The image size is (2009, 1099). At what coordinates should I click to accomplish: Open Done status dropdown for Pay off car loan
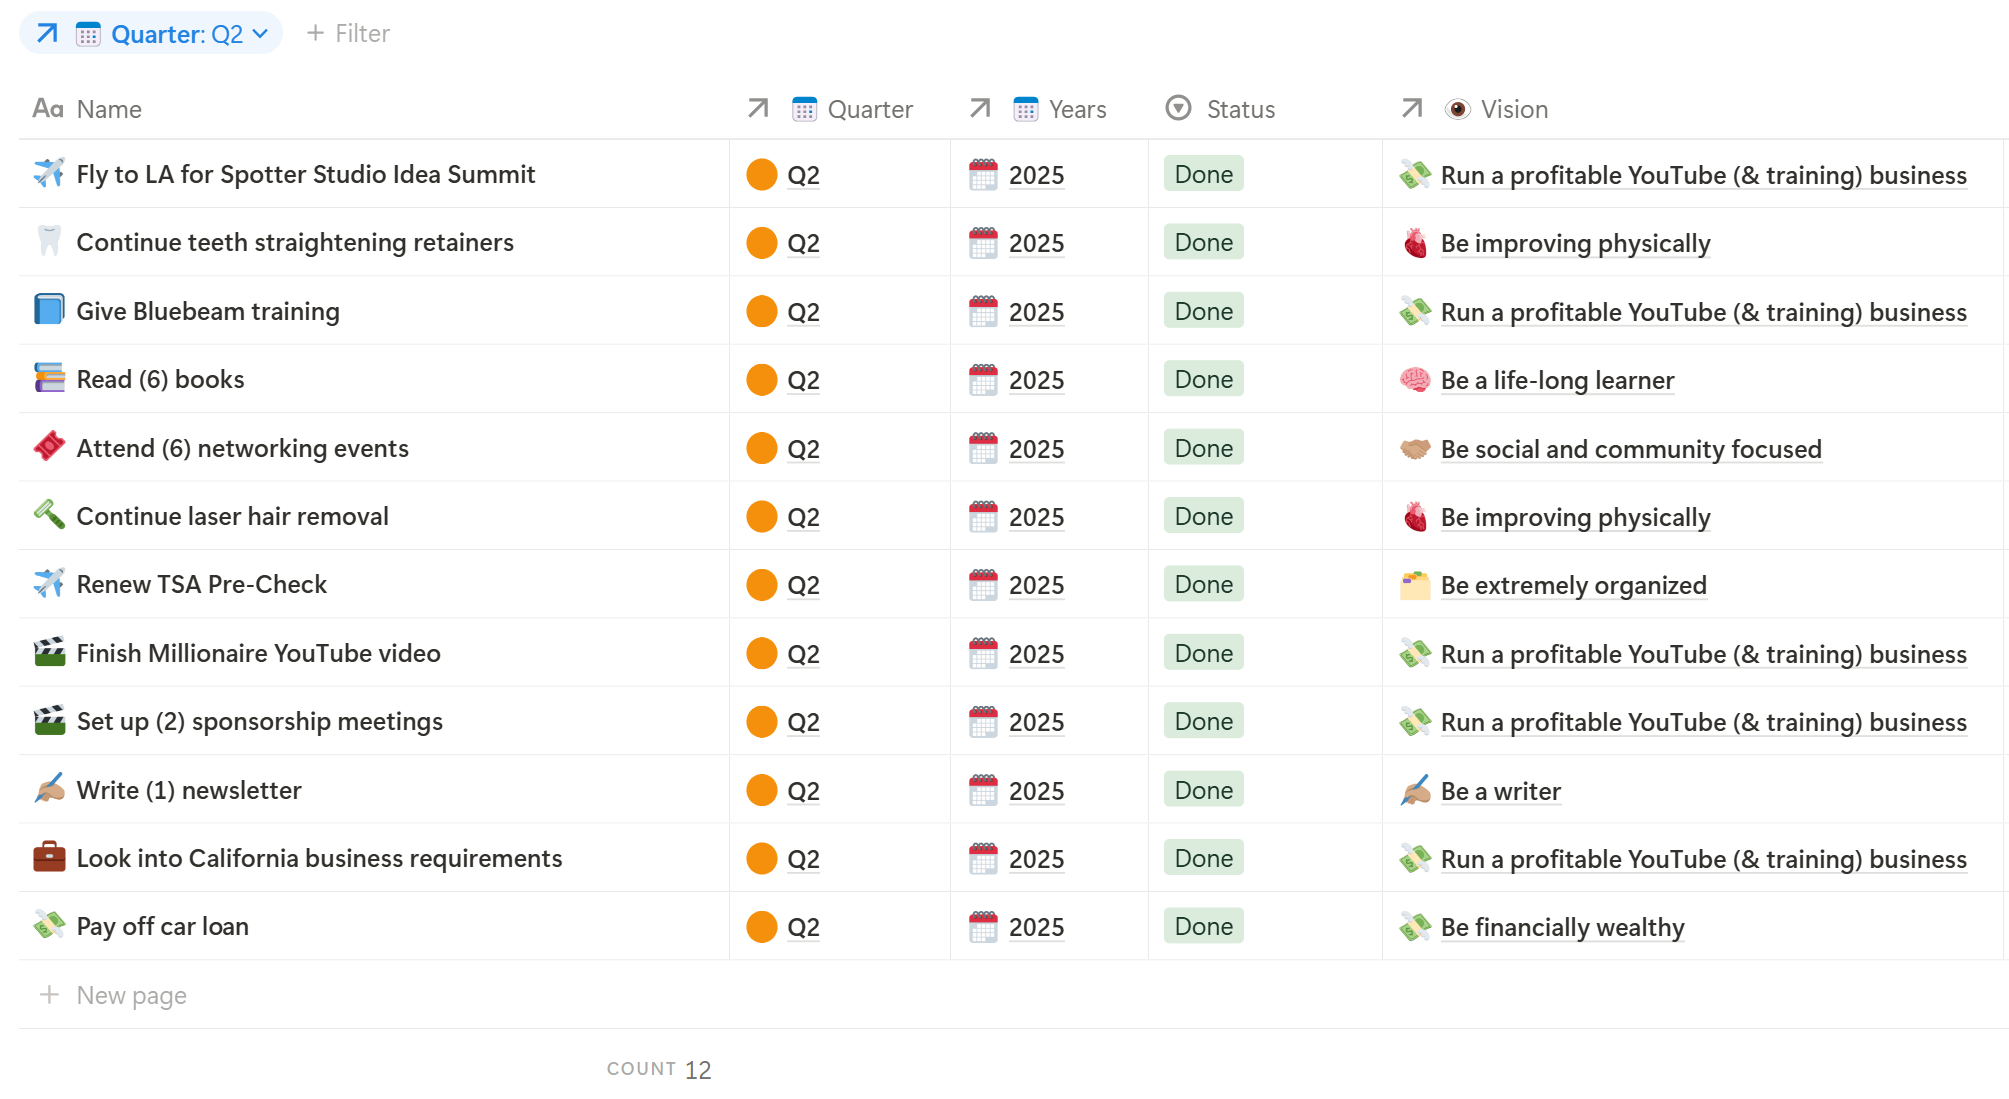click(1203, 926)
